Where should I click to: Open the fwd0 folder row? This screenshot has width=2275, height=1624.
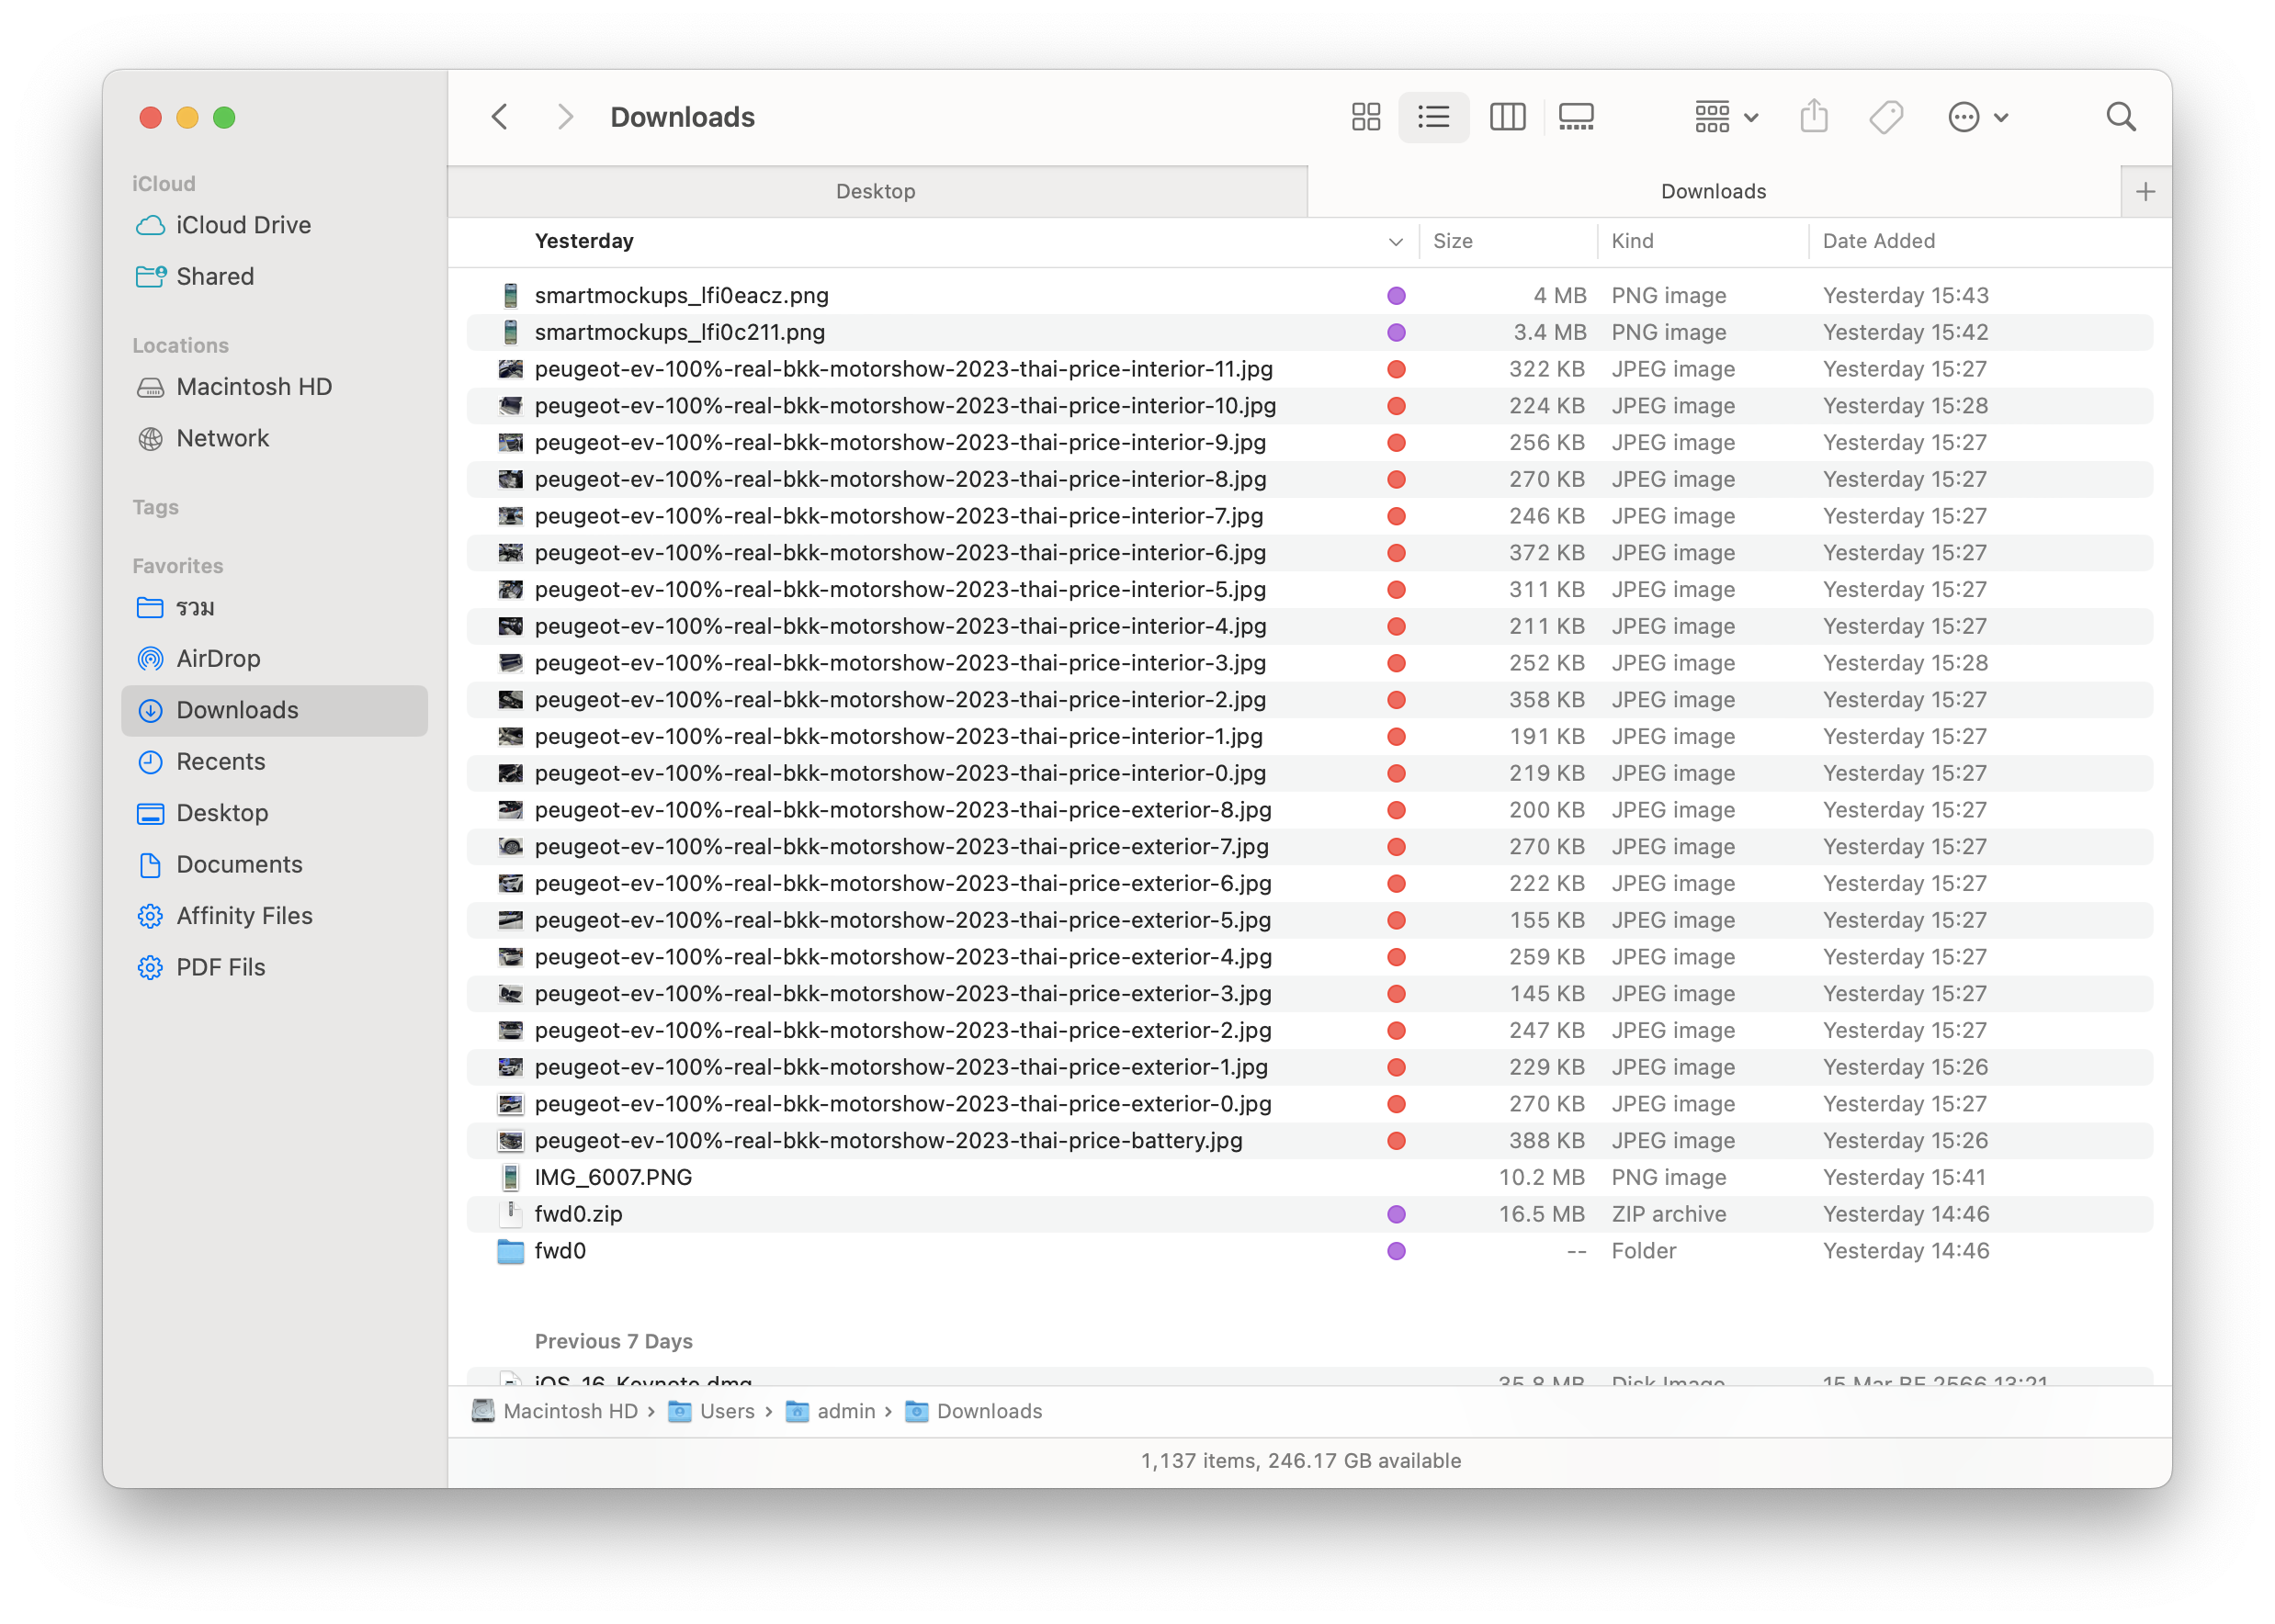(x=560, y=1250)
